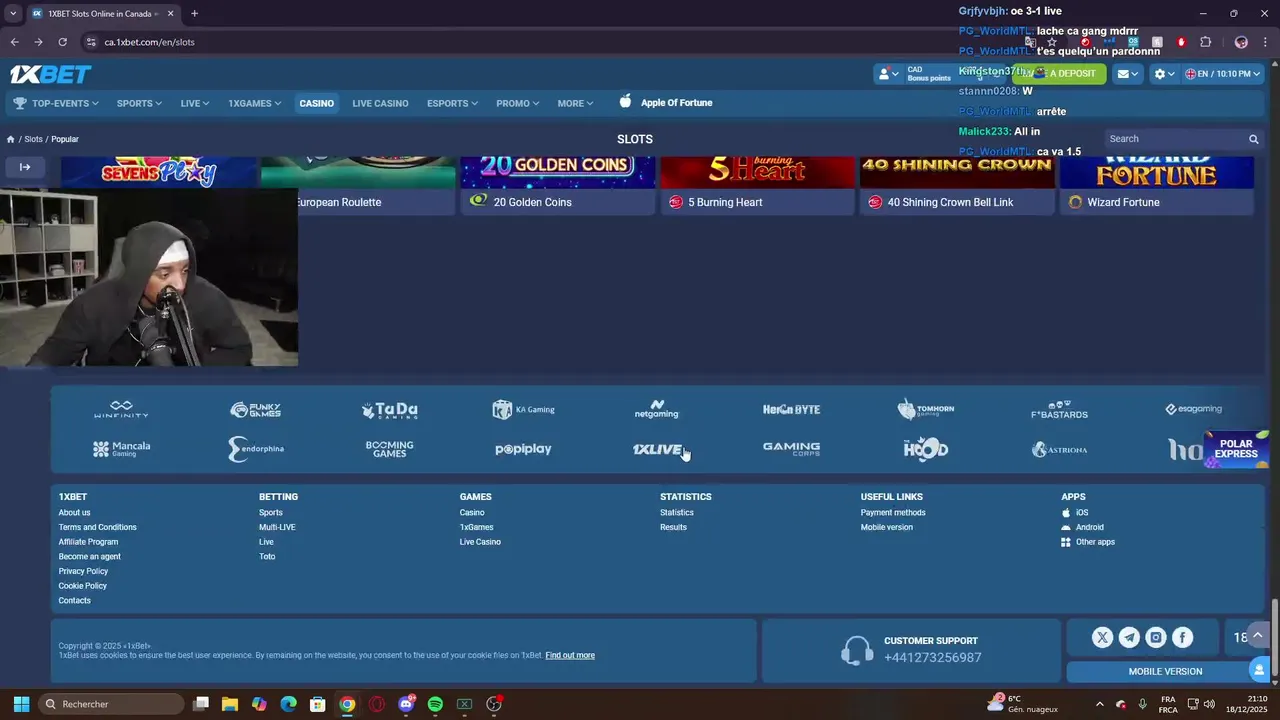Go to LIVE CASINO section

[x=380, y=103]
